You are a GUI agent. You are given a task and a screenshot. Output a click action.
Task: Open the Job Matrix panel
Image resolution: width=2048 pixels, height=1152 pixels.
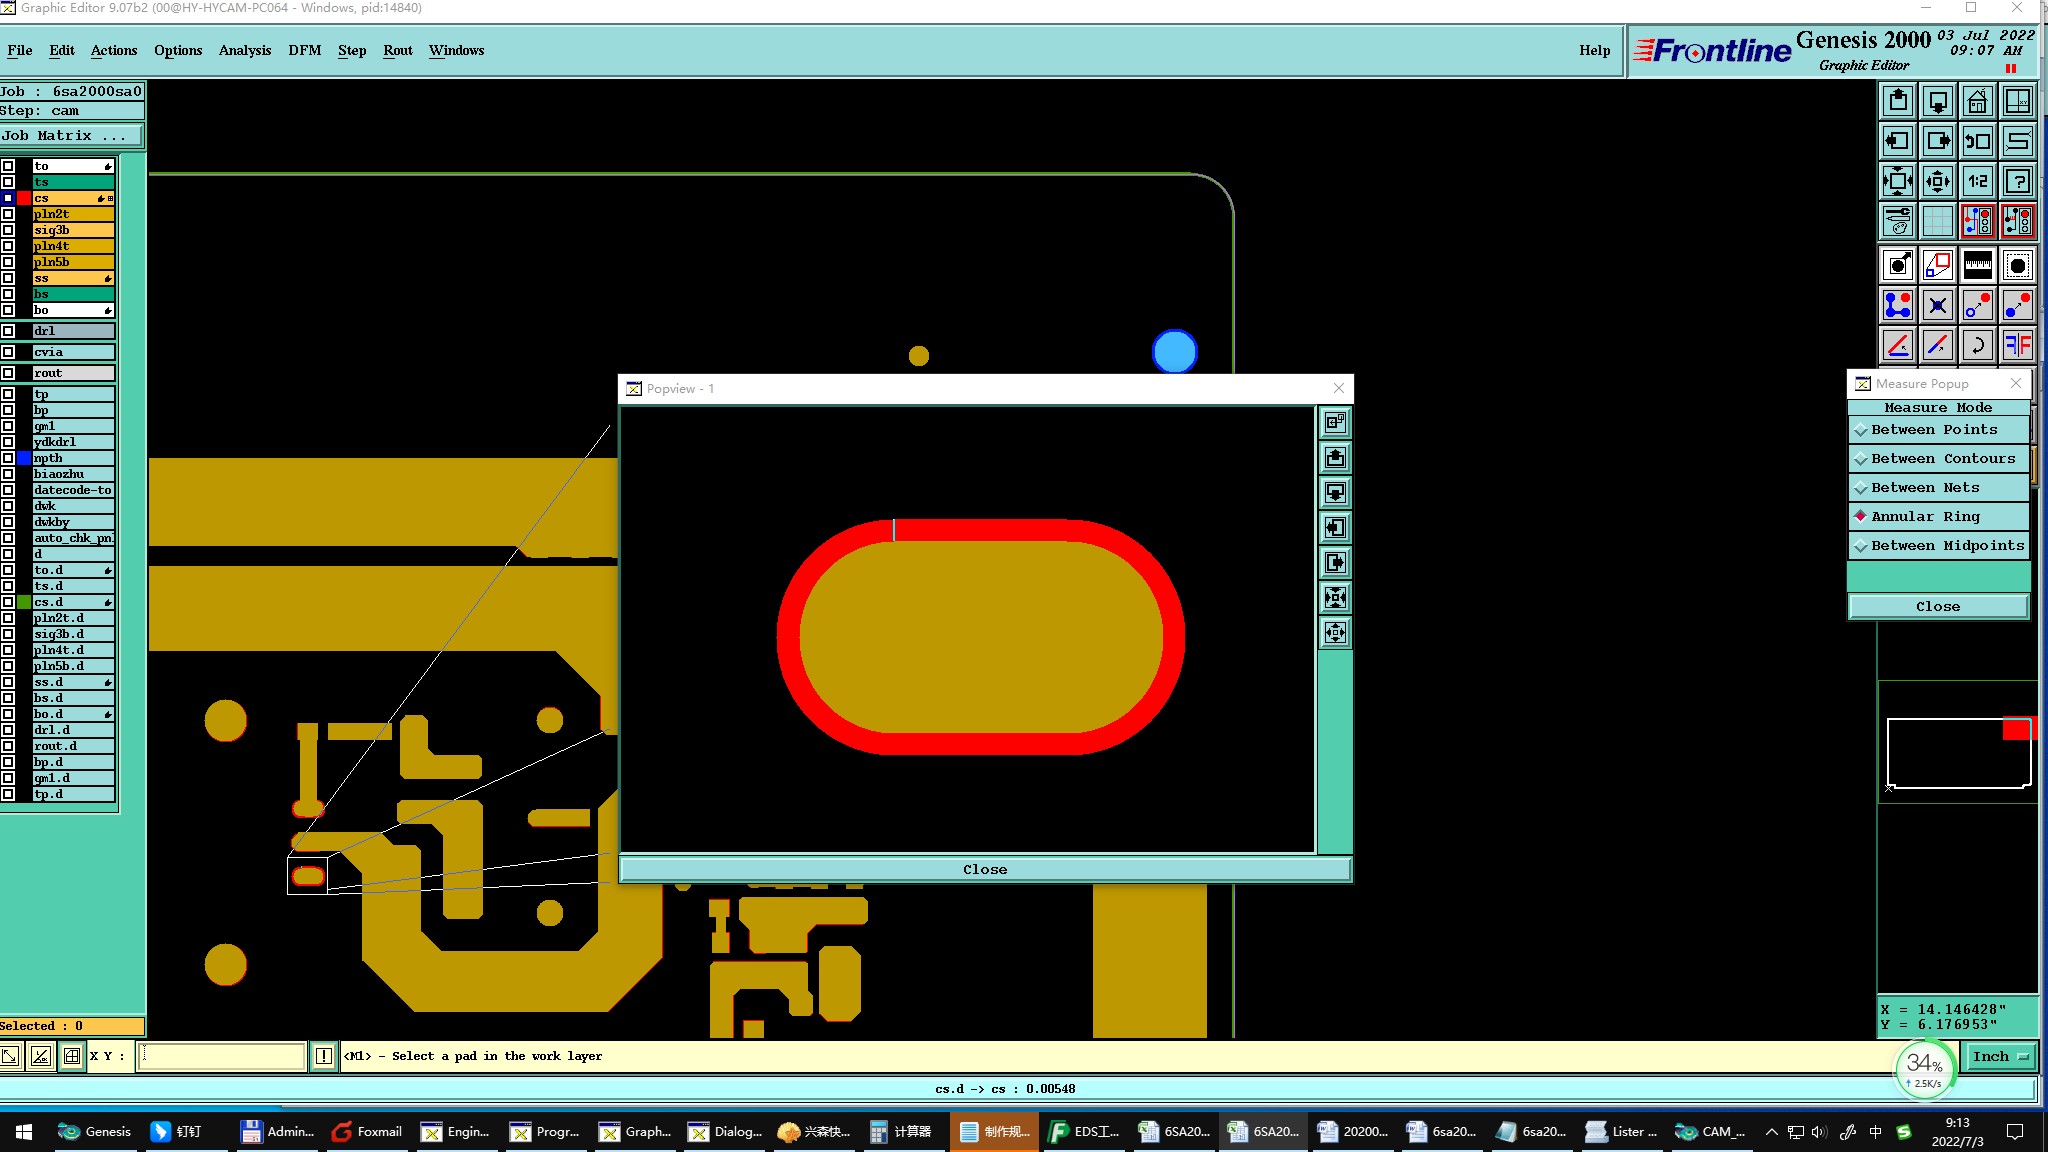tap(72, 136)
